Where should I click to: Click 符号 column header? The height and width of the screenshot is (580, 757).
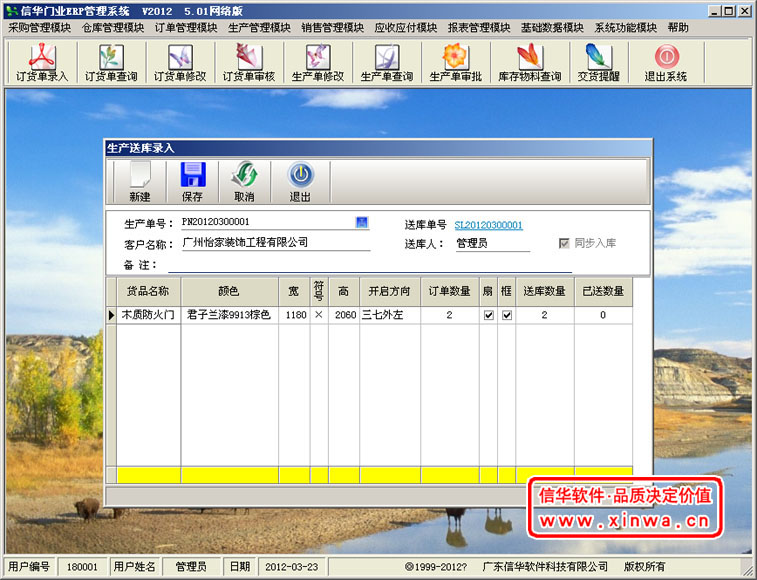(x=319, y=291)
